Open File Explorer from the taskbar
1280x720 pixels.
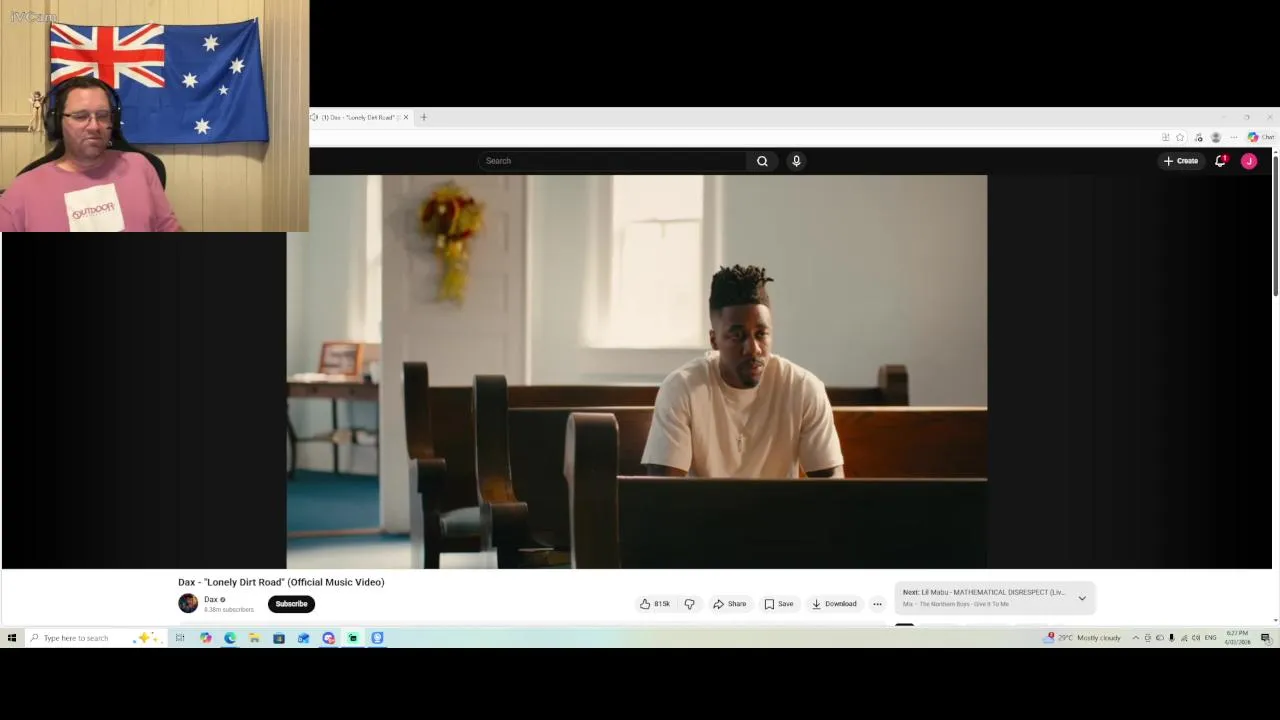(x=254, y=638)
